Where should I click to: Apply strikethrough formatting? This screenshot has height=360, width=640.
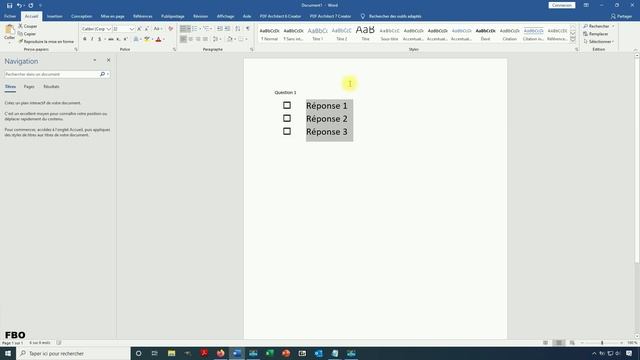tap(111, 39)
